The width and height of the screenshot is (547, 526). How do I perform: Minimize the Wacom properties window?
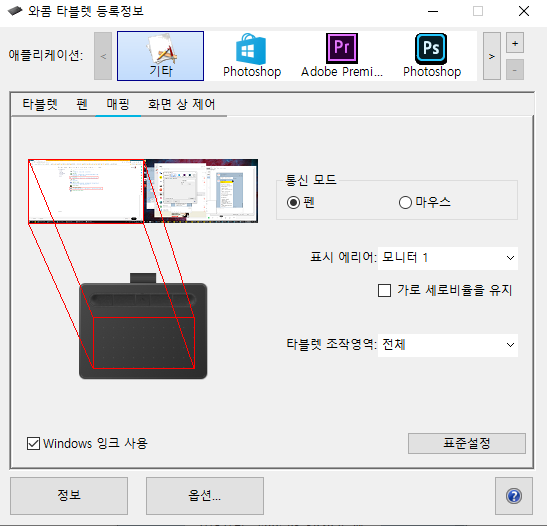tap(433, 11)
